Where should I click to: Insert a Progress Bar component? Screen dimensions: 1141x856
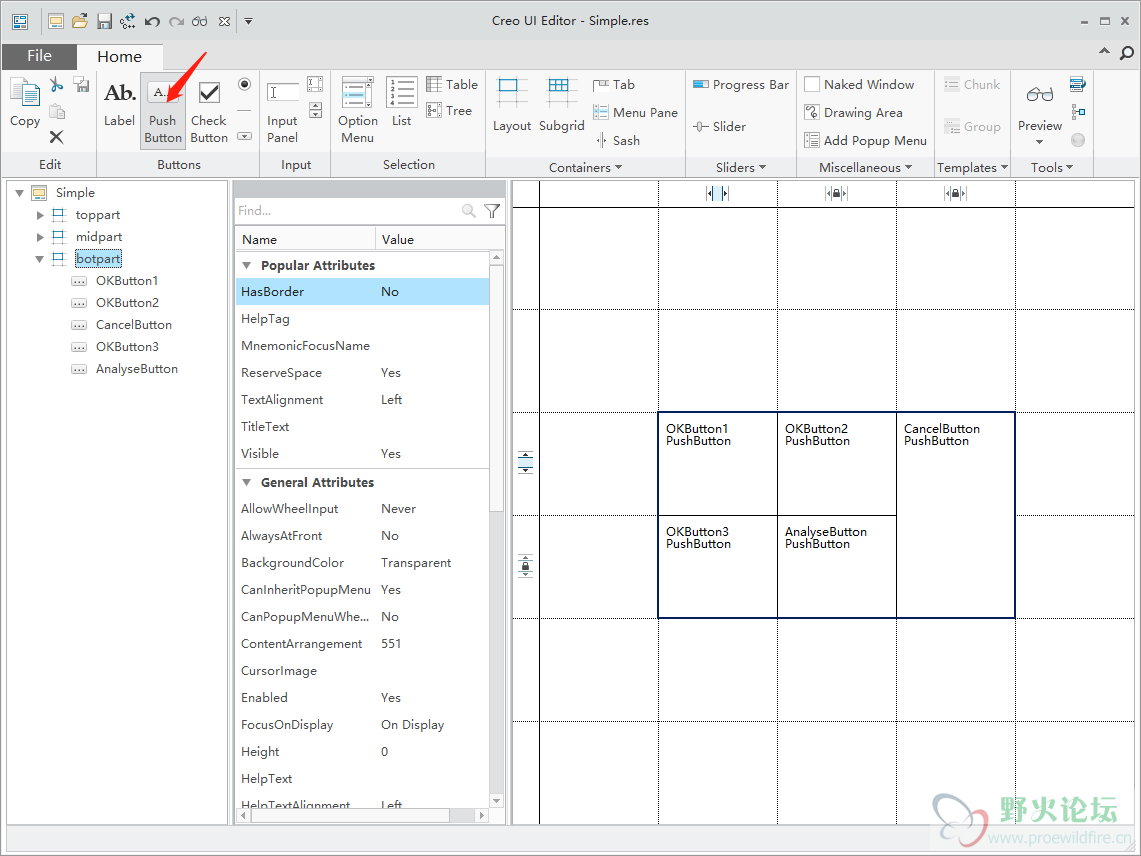pos(741,84)
